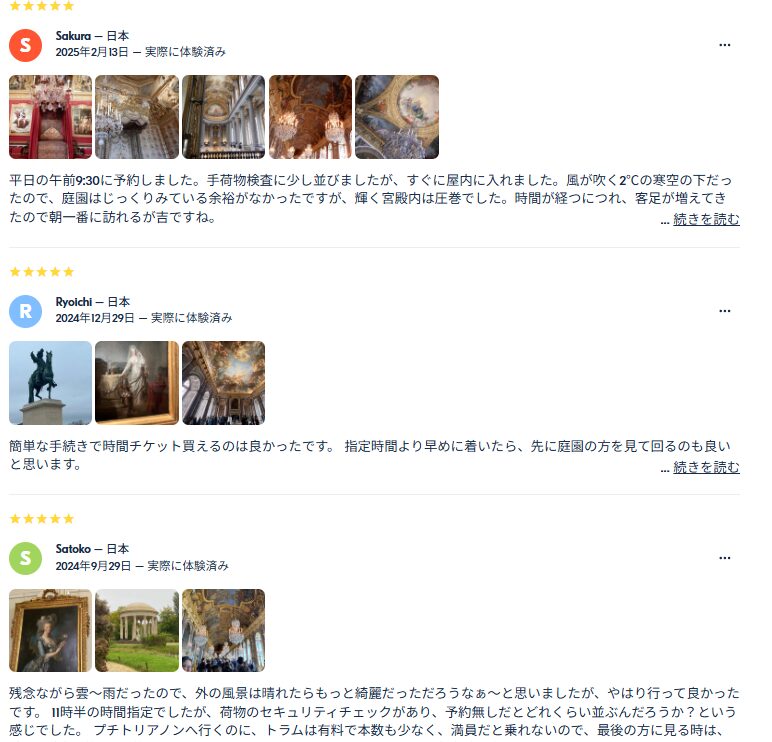Click the star rating above Satoko's review

(42, 518)
